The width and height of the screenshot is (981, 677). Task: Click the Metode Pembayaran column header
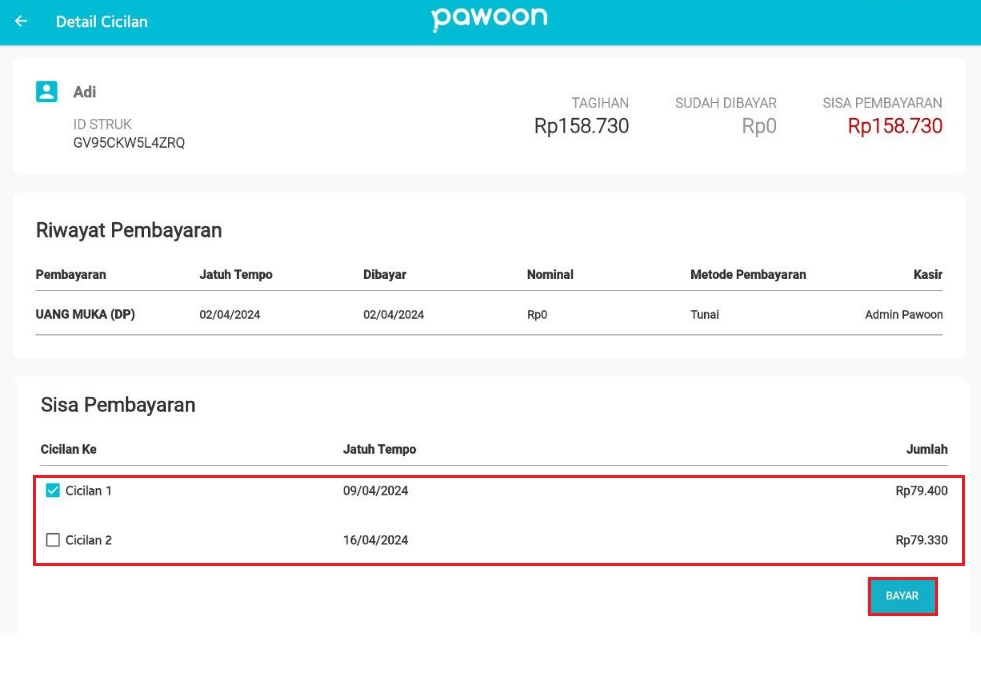(x=748, y=275)
